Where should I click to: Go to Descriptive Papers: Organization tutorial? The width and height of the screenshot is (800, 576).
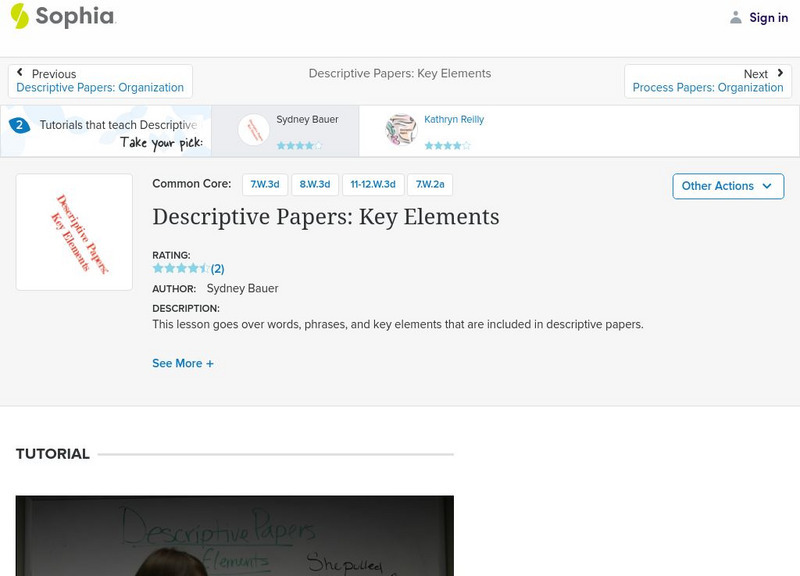click(x=100, y=88)
